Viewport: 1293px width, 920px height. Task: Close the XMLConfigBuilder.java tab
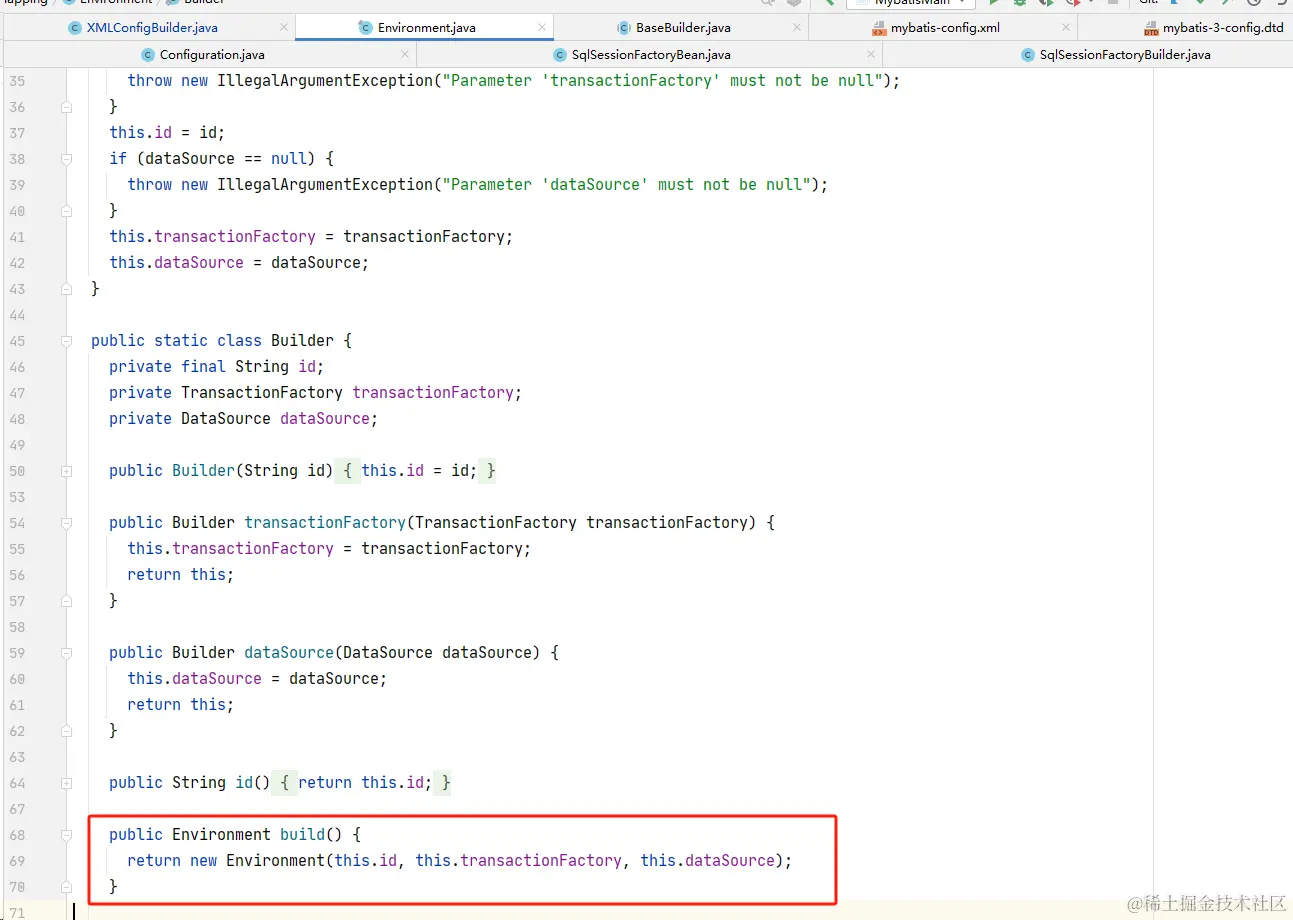(284, 28)
